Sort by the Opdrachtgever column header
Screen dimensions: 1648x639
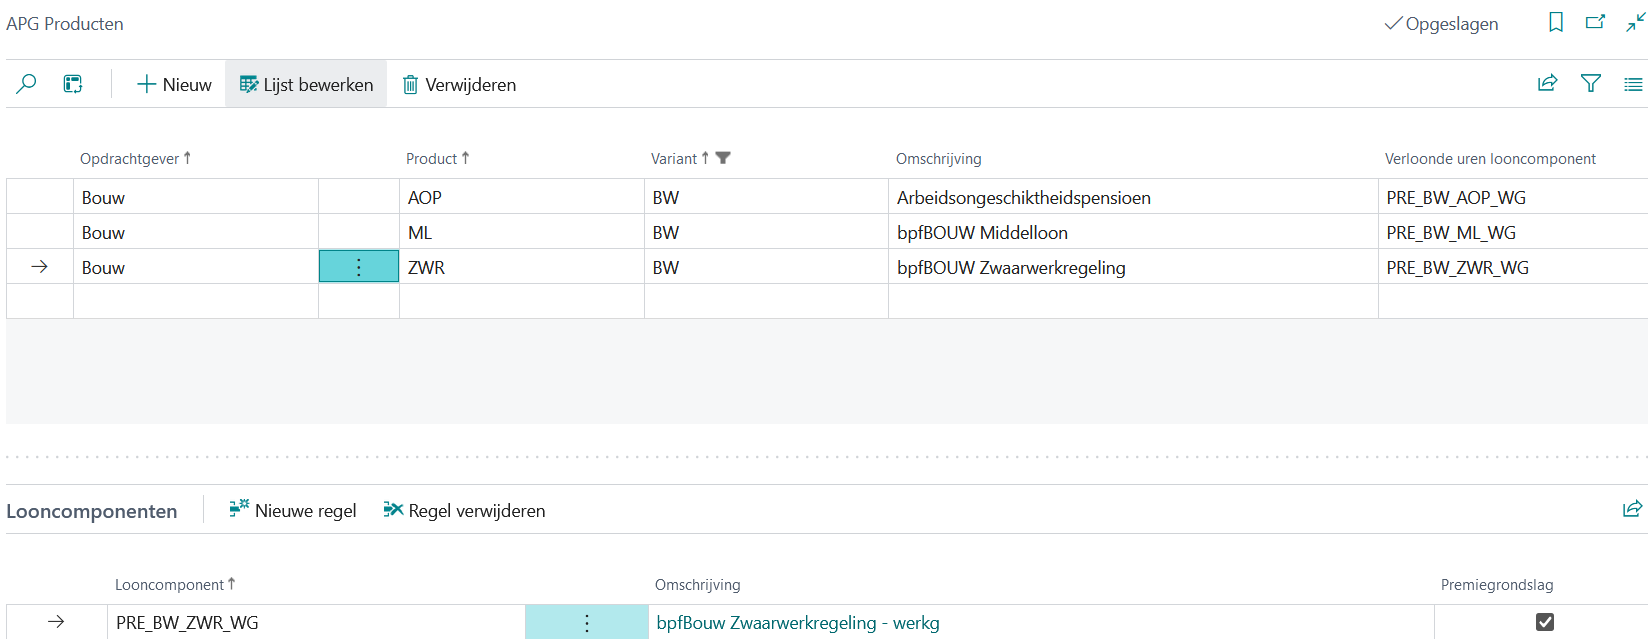[x=130, y=159]
